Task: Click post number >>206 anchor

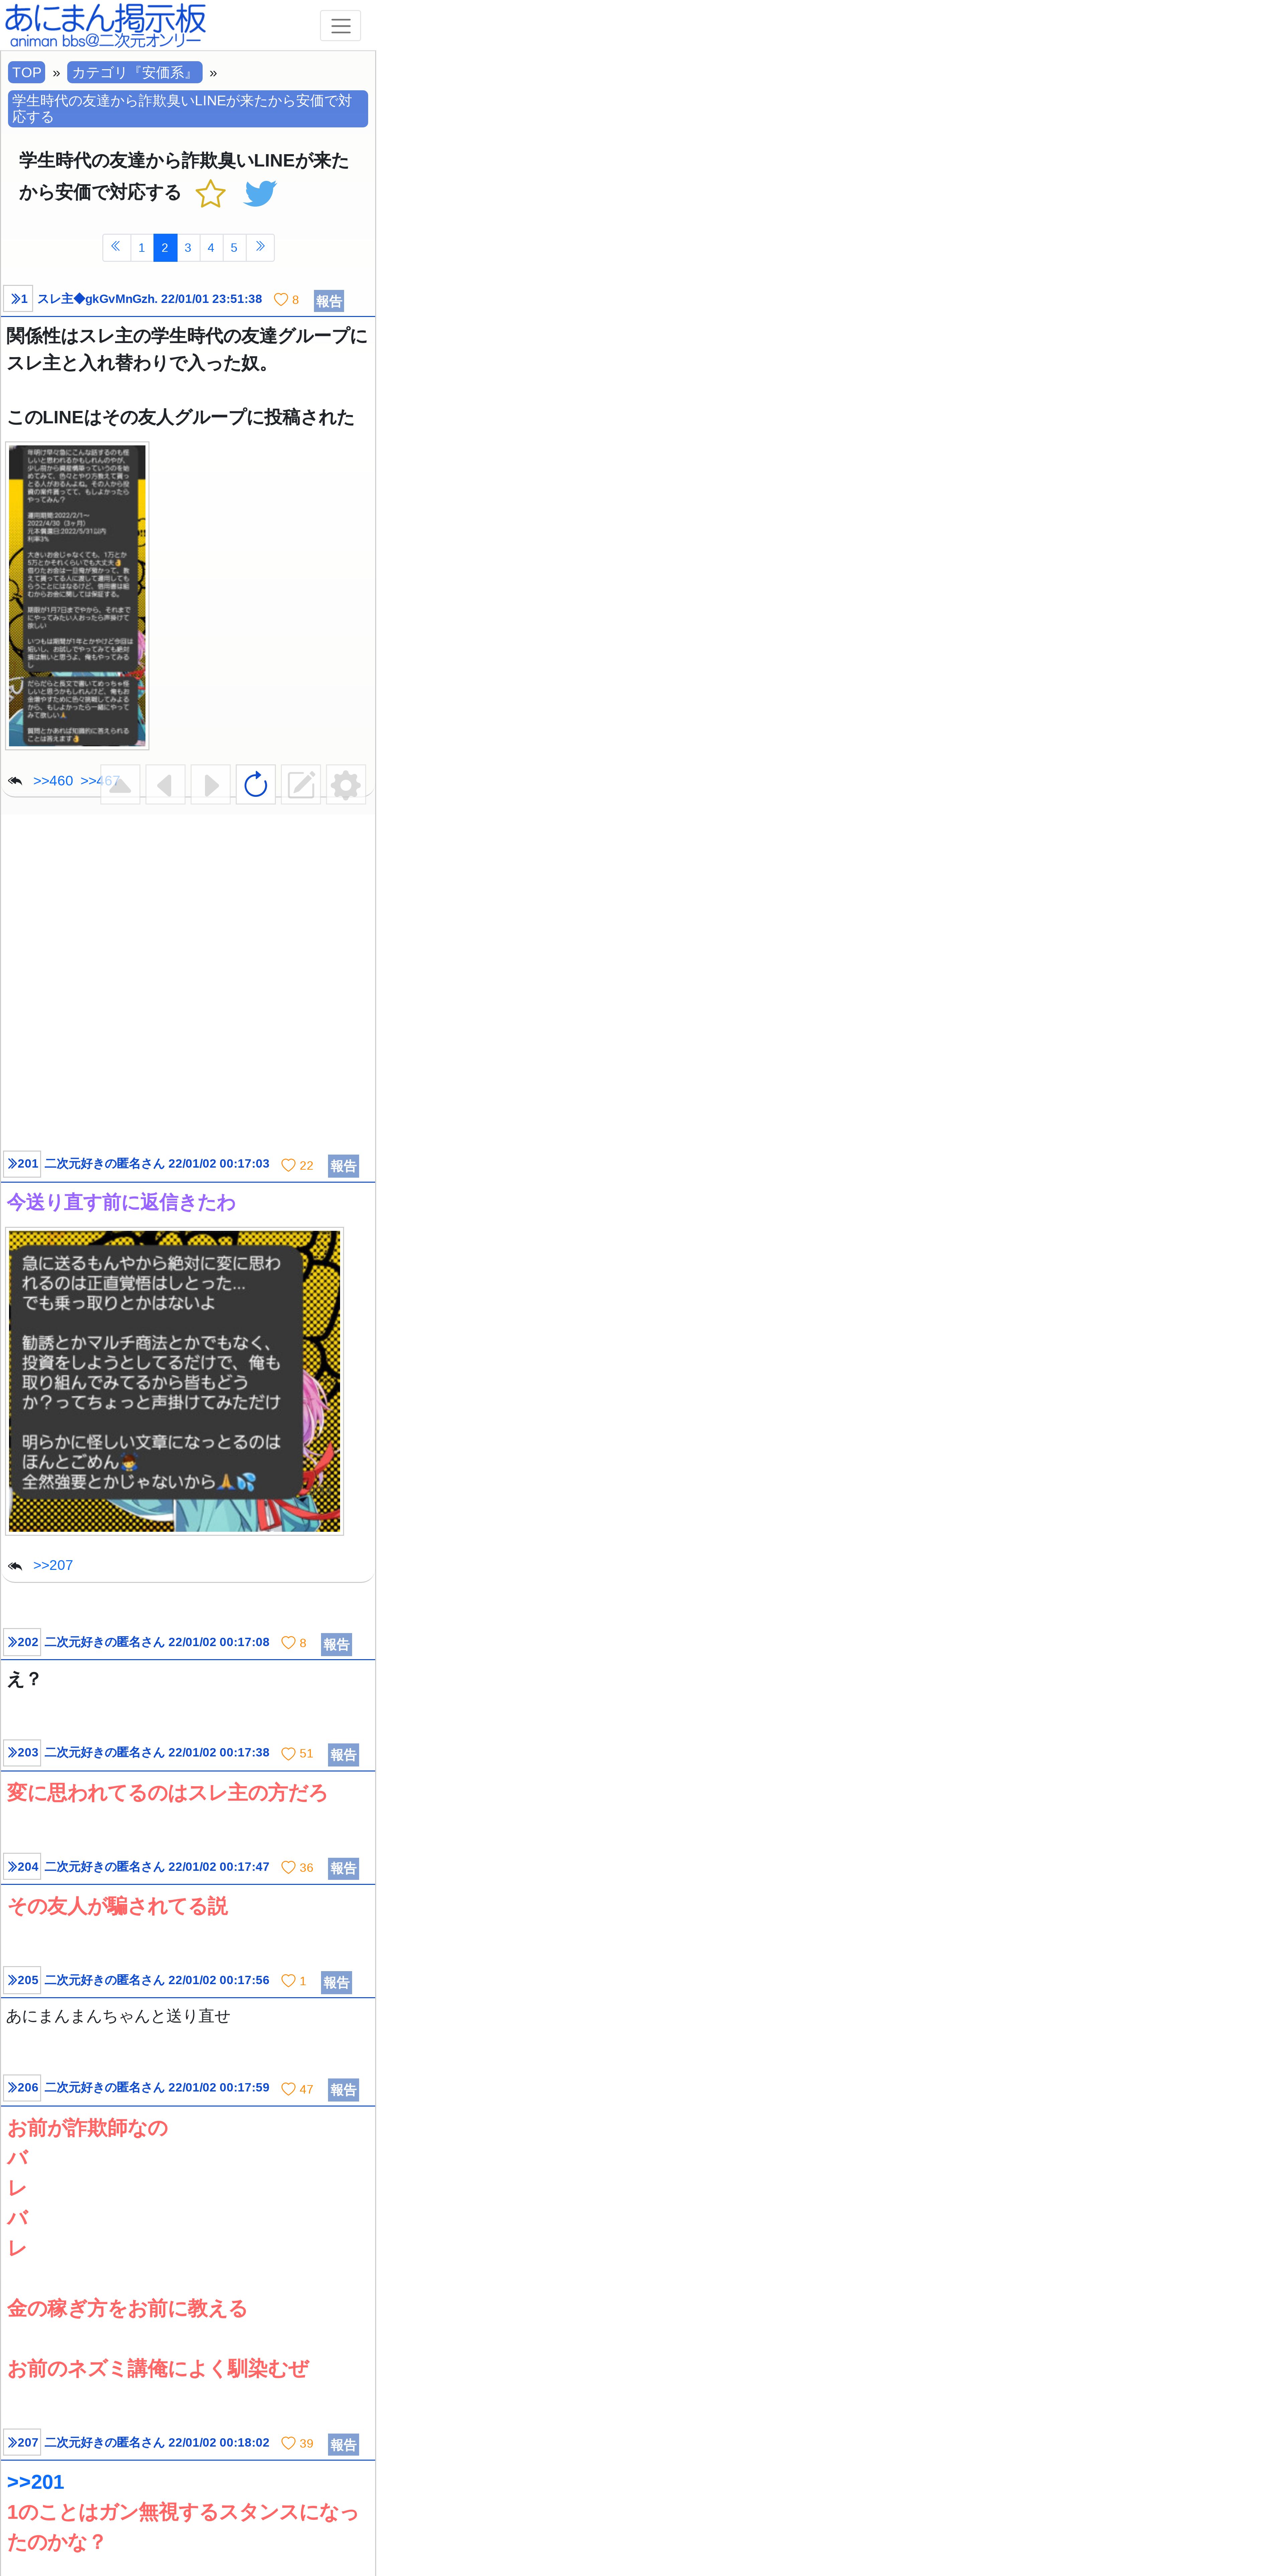Action: click(x=22, y=2088)
